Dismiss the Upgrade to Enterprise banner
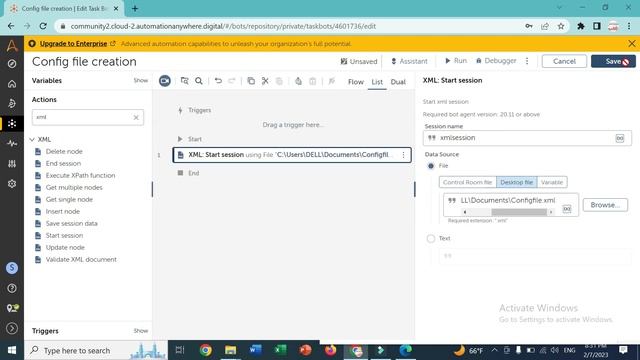 tap(631, 43)
